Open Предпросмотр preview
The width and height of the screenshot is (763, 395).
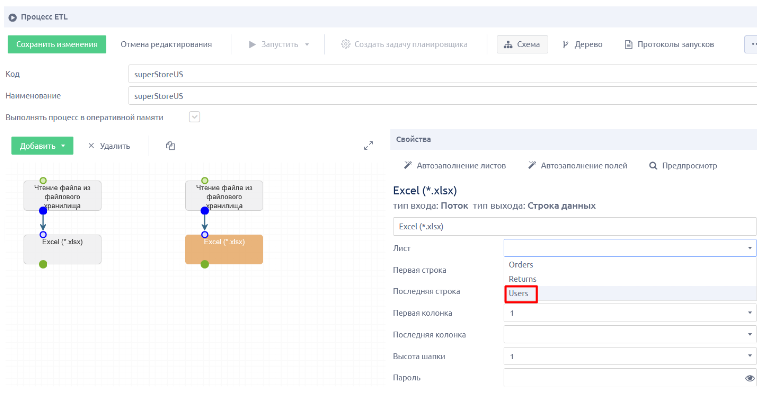tap(683, 165)
